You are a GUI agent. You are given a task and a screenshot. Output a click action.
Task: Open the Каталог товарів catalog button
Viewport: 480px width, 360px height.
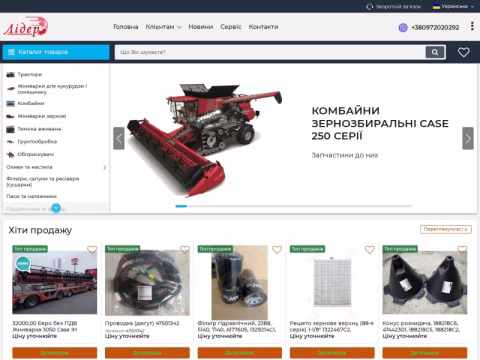56,52
